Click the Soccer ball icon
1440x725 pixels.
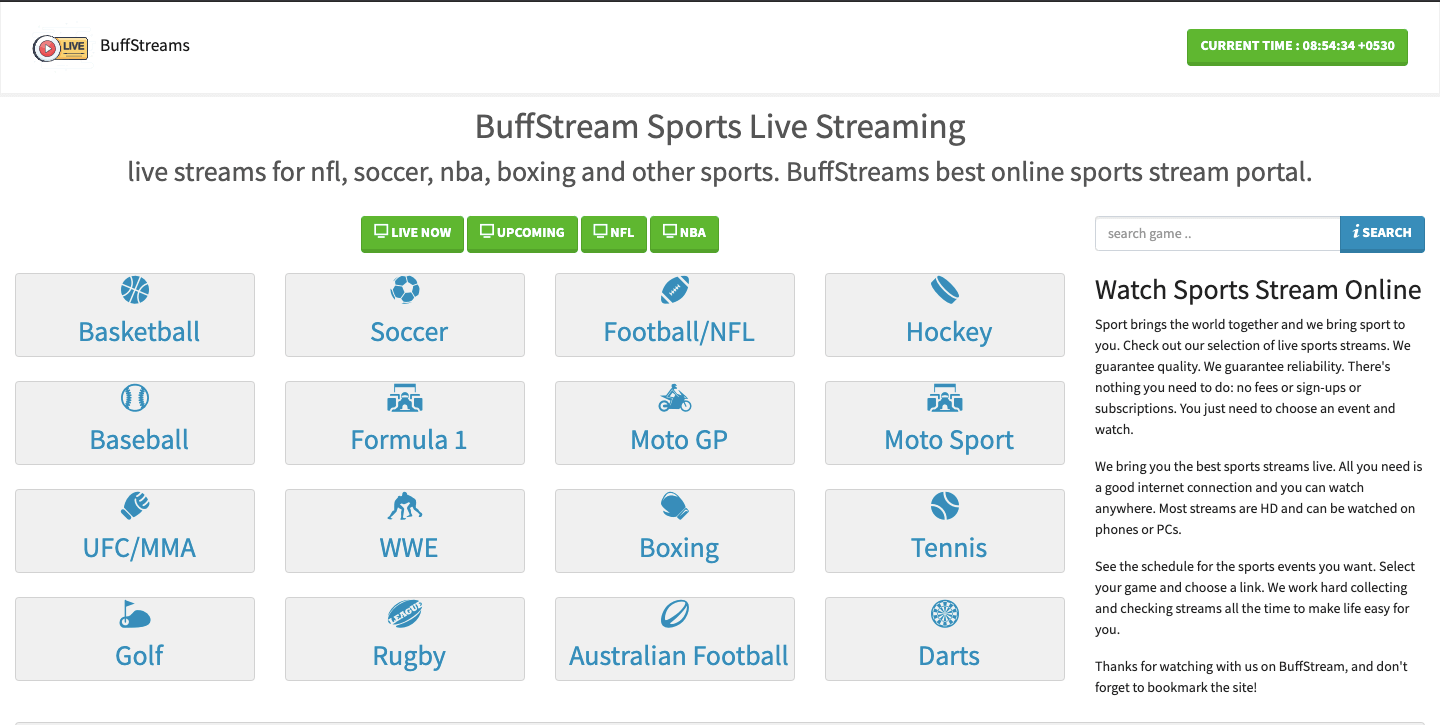(404, 290)
